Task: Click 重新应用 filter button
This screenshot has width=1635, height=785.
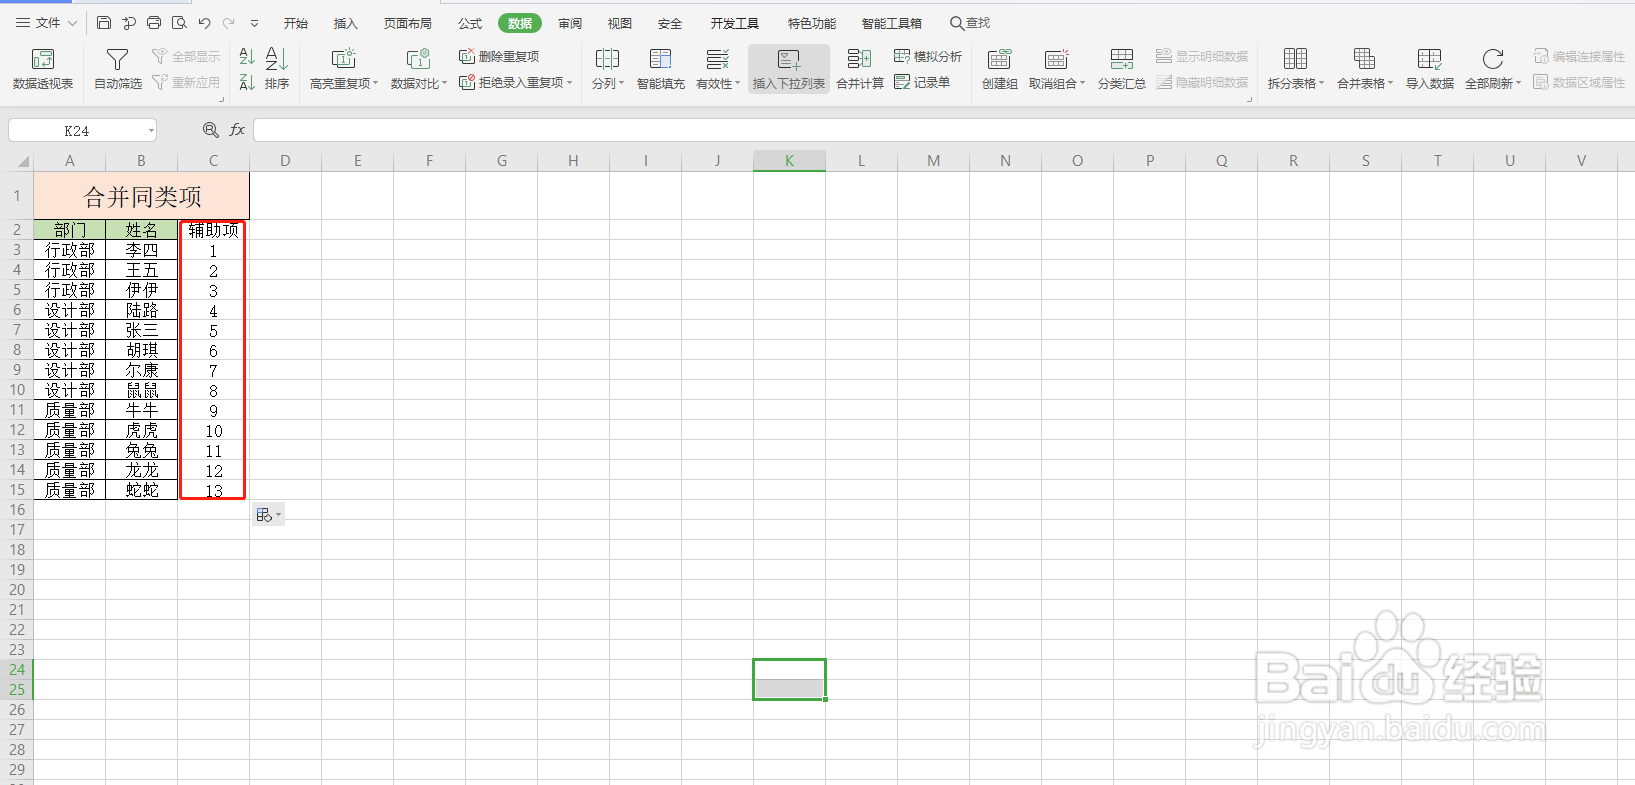Action: coord(186,83)
